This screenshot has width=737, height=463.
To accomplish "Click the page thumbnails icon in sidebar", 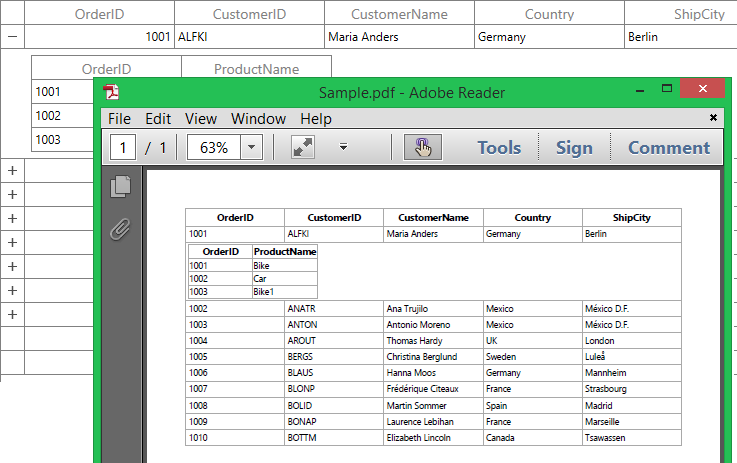I will (x=121, y=186).
